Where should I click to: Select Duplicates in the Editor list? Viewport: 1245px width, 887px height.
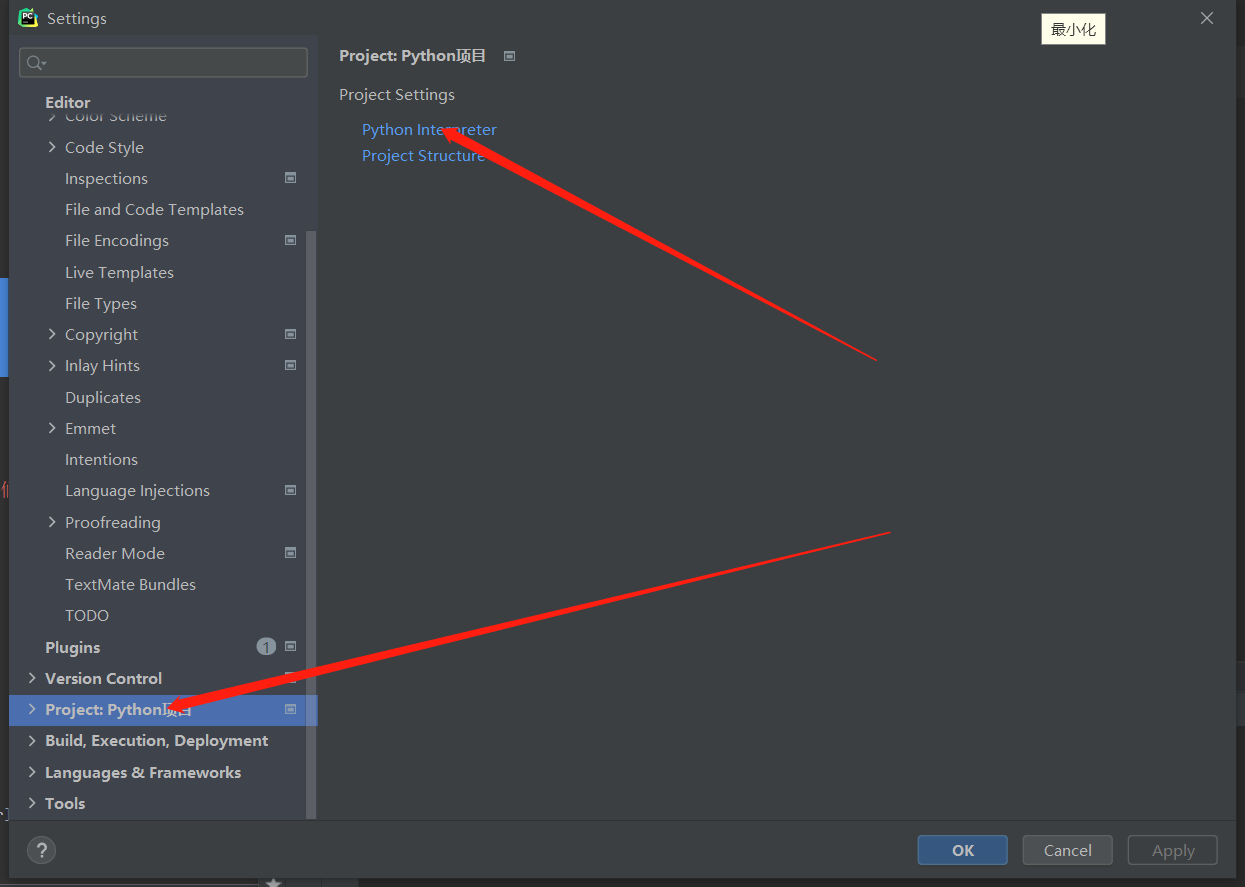103,397
